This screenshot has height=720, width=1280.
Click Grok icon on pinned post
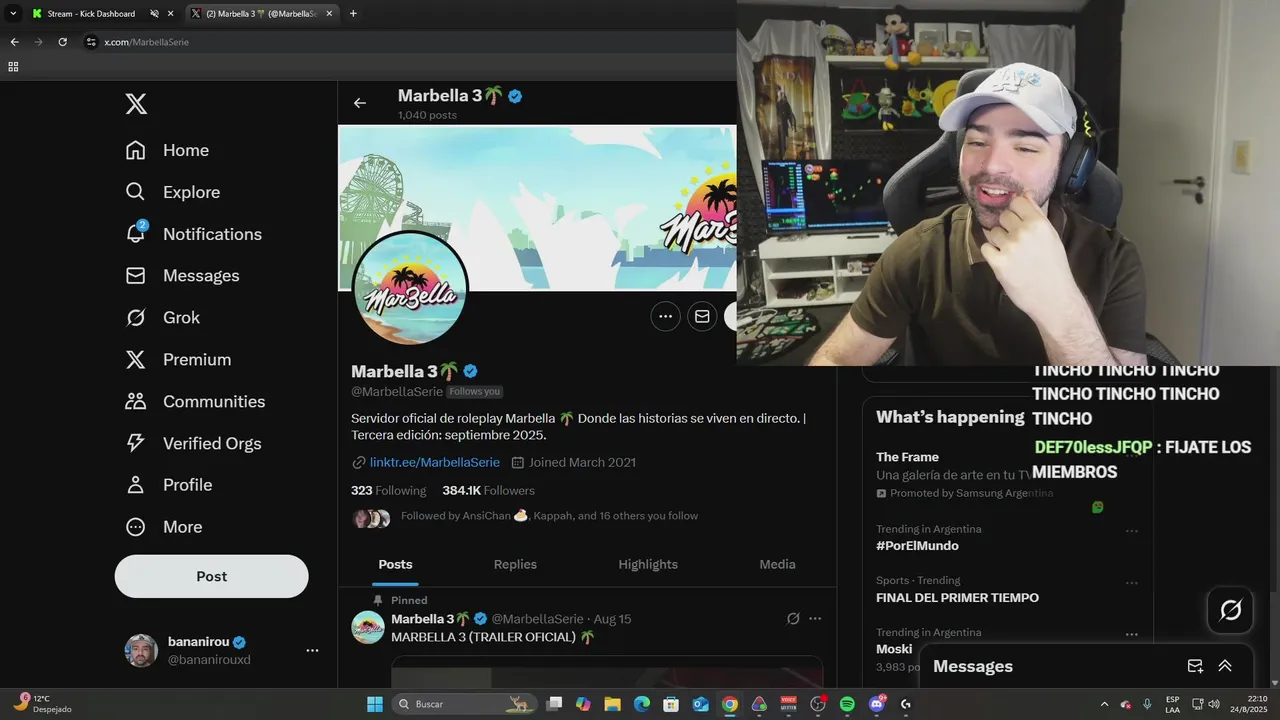coord(793,619)
